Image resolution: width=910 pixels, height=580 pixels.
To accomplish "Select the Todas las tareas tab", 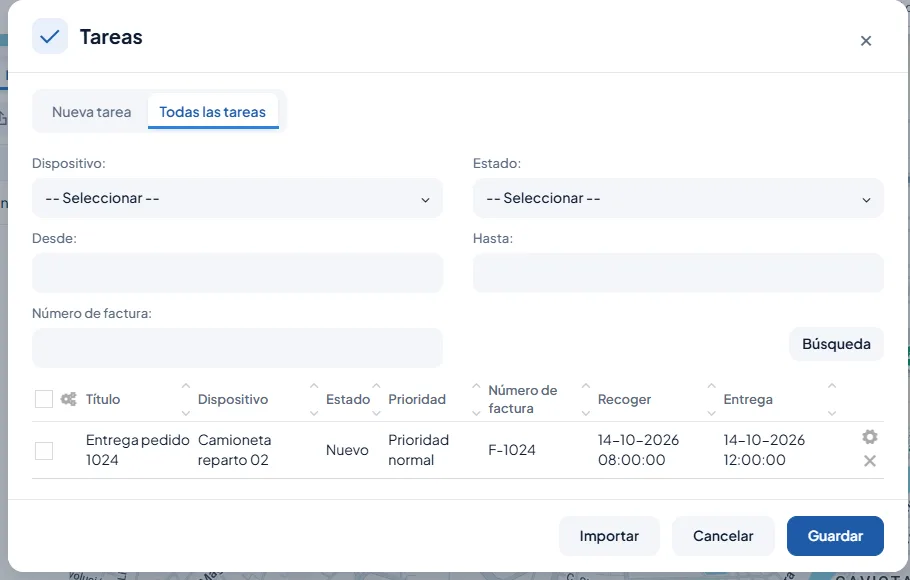I will point(212,111).
